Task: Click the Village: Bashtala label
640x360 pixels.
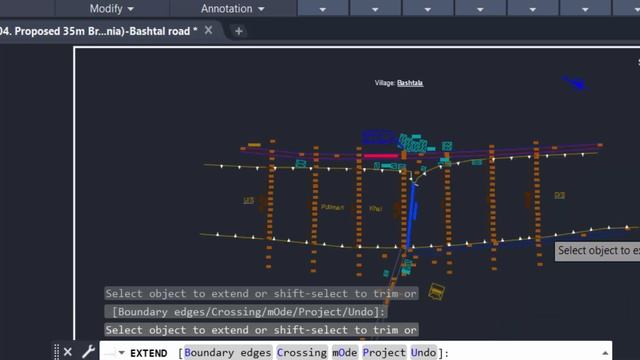Action: (399, 83)
